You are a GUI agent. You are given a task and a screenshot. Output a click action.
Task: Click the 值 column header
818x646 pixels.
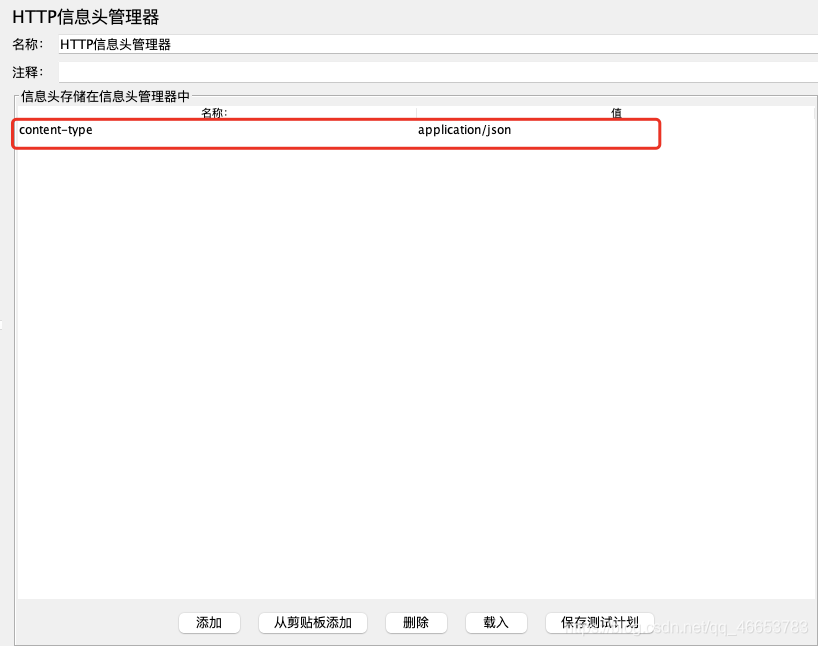click(x=616, y=112)
